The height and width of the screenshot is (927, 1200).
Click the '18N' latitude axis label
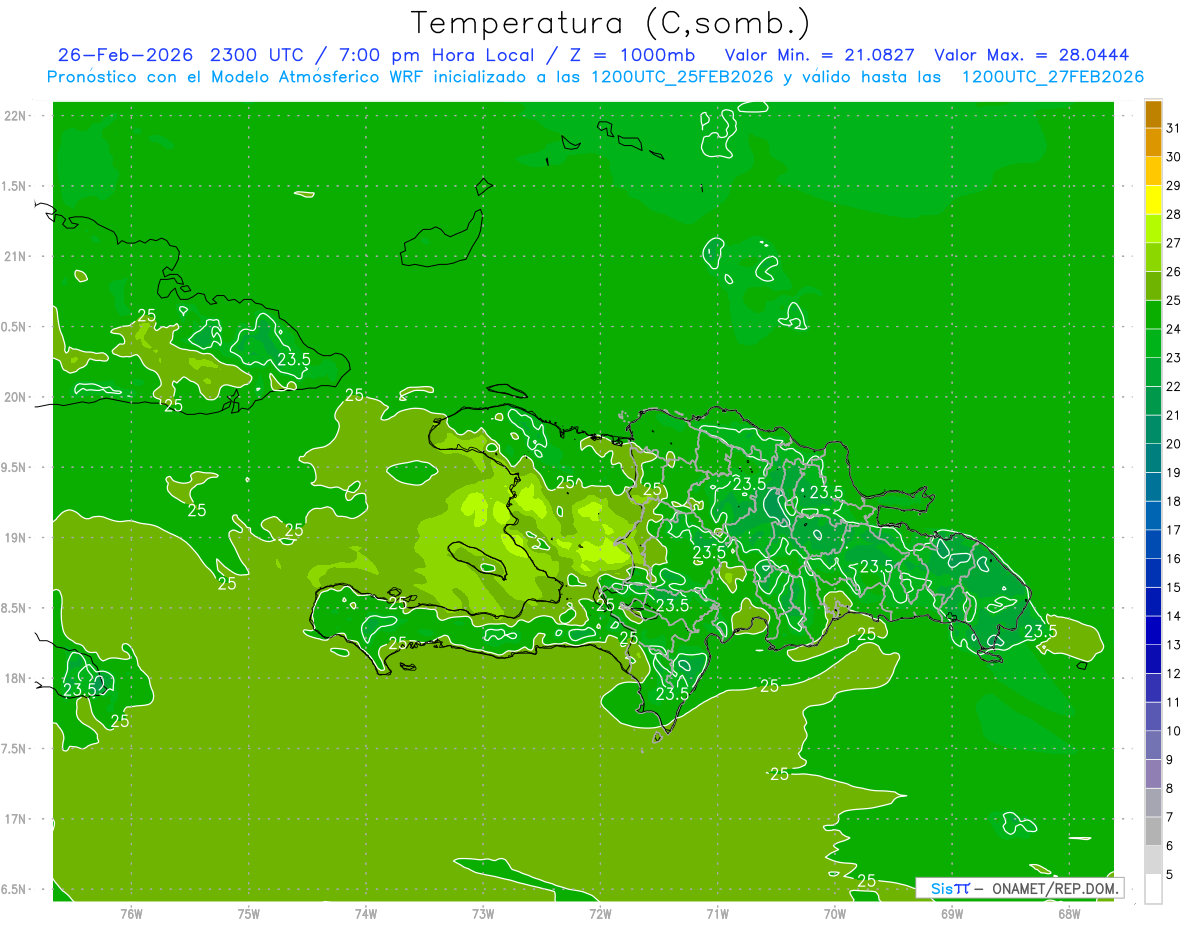tap(16, 678)
